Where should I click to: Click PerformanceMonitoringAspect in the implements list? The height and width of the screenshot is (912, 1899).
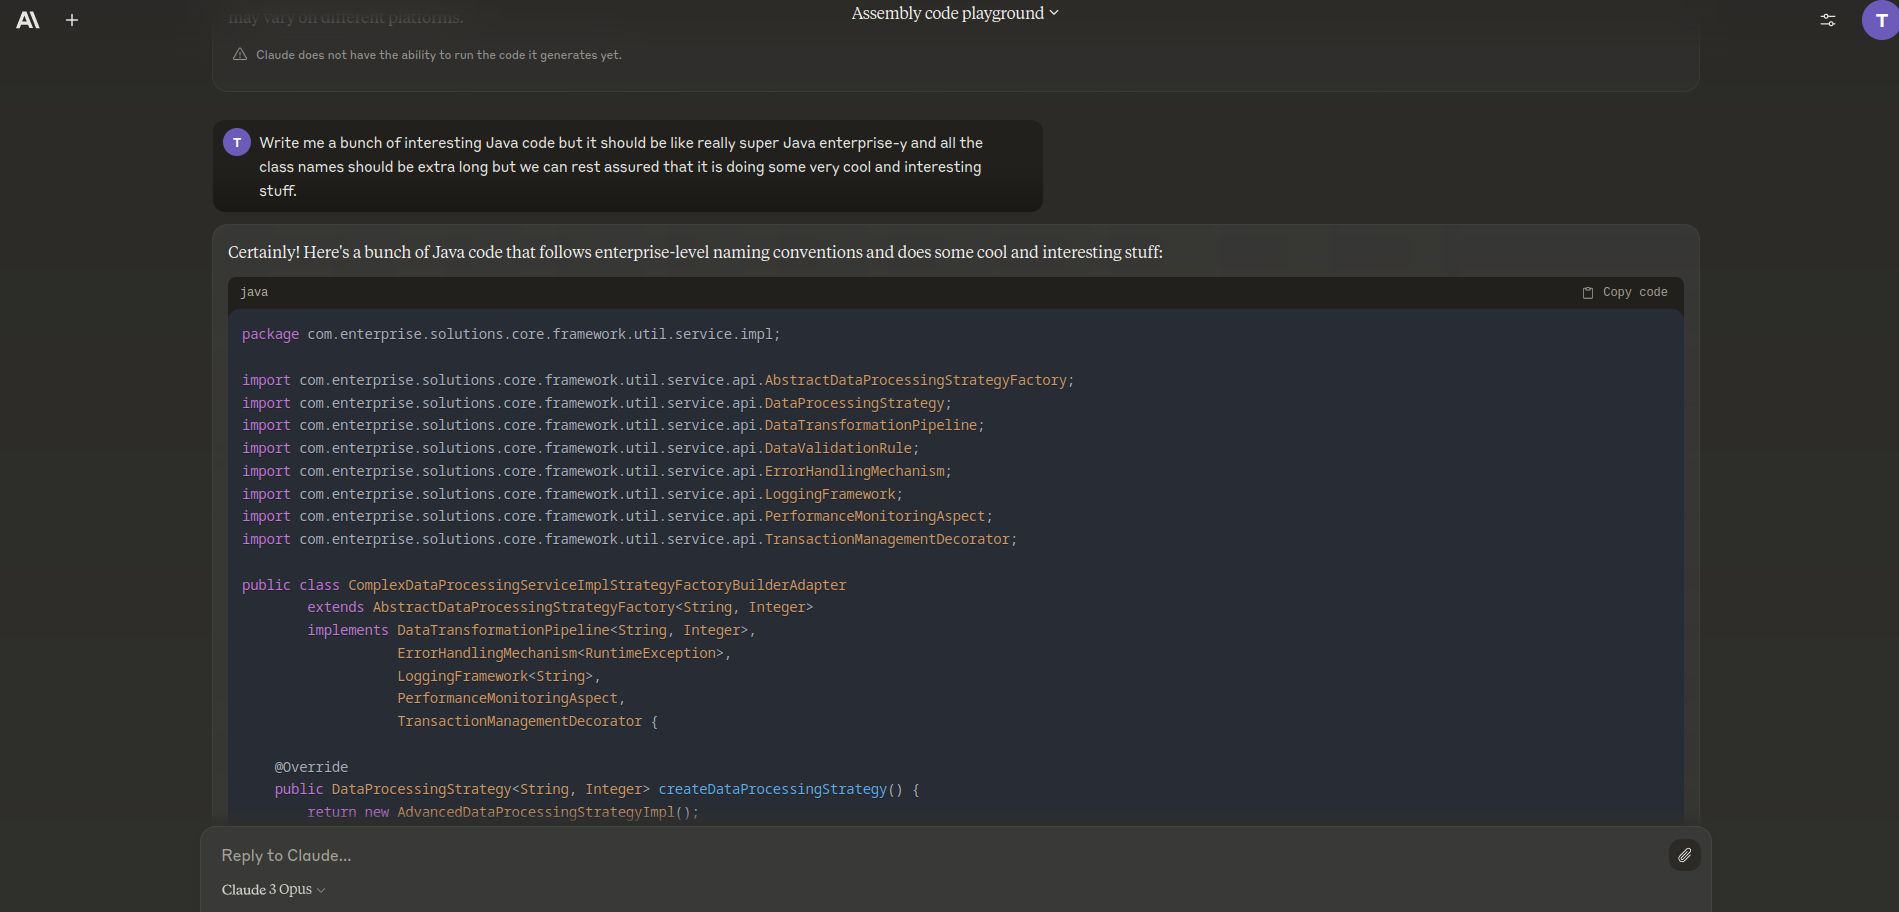tap(507, 698)
